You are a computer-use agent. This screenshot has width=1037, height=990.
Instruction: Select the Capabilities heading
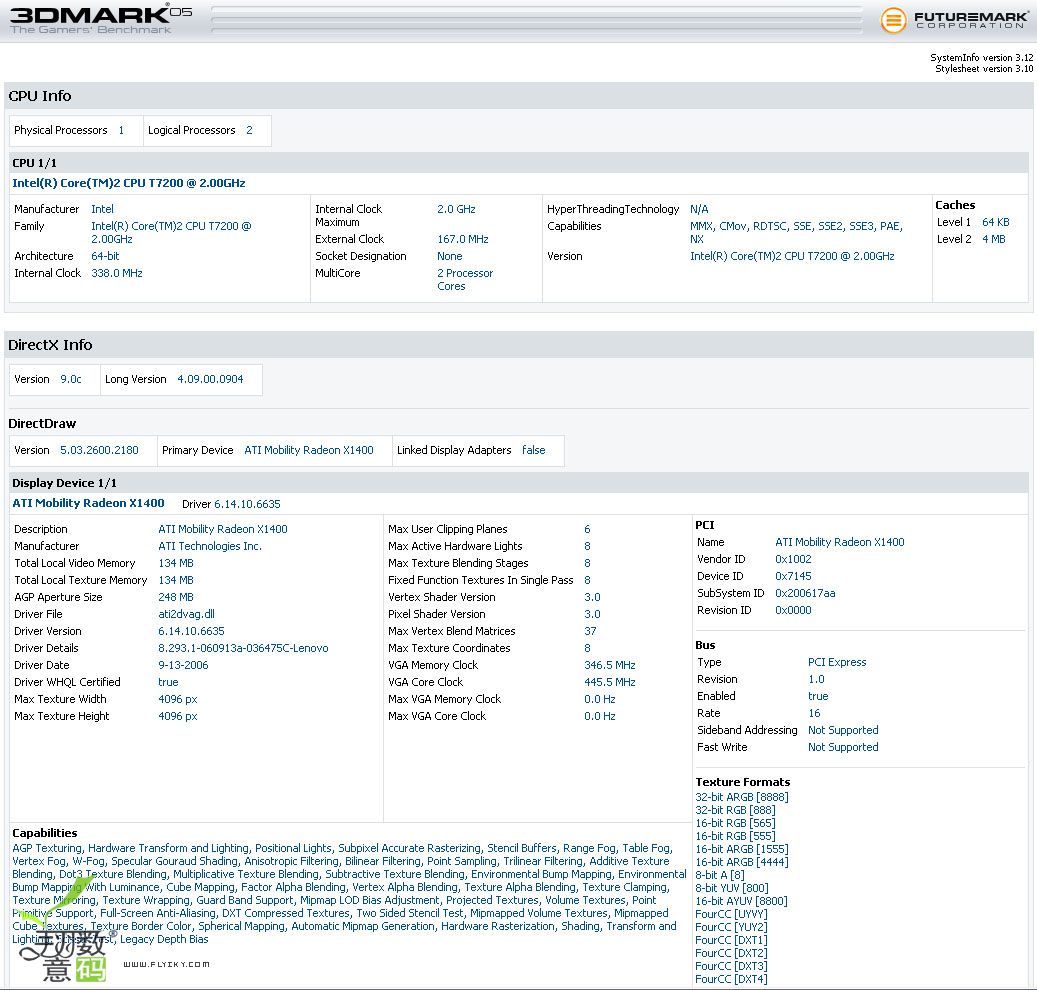(45, 833)
